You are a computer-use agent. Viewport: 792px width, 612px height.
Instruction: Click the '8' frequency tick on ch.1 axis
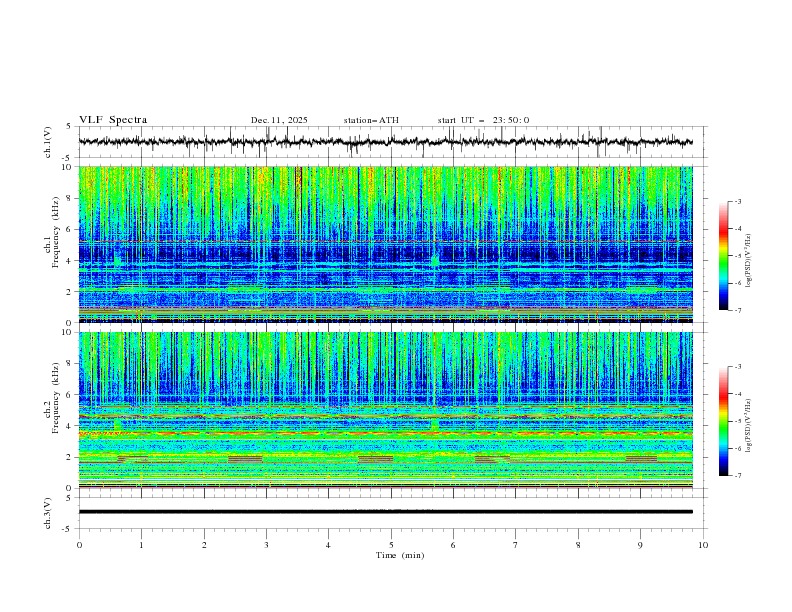(69, 198)
